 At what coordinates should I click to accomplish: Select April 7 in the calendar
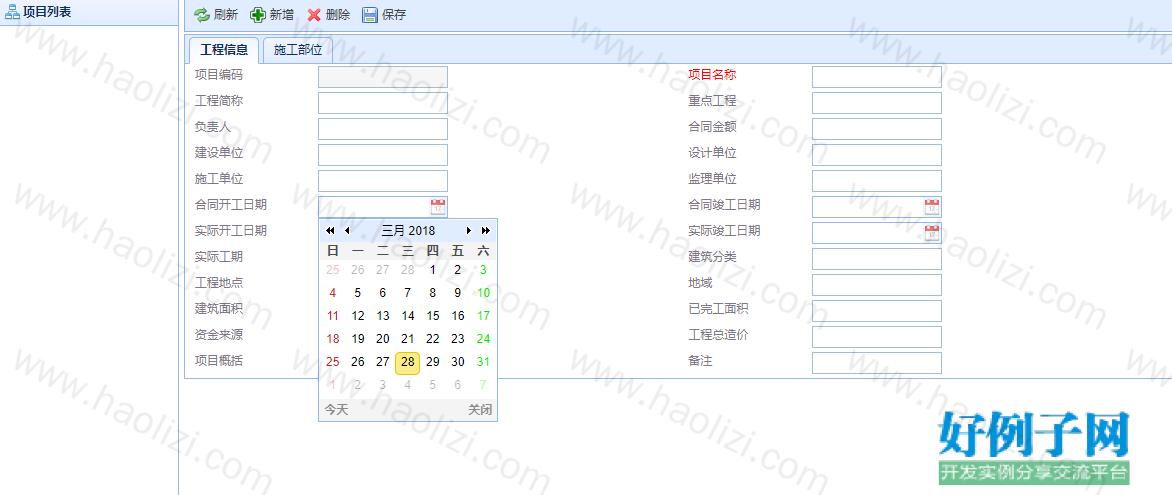[484, 385]
